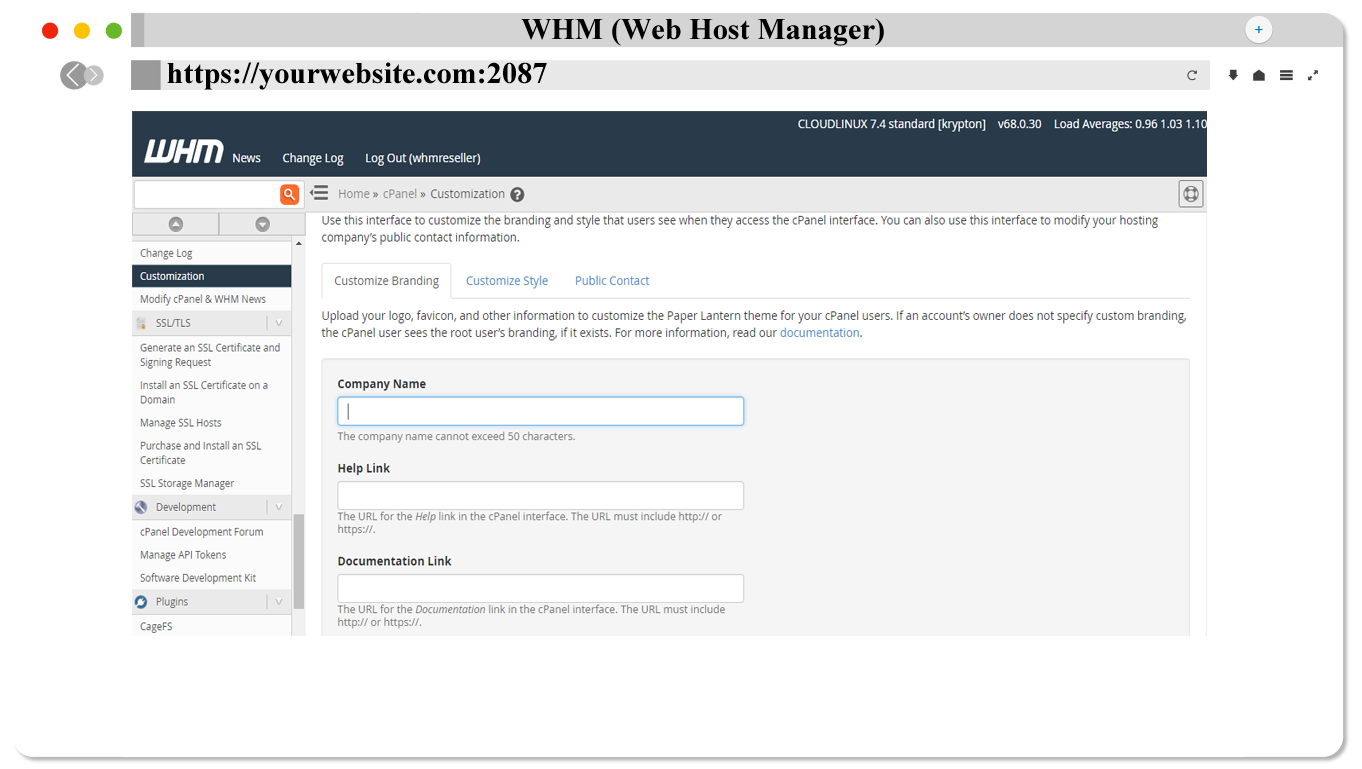Screen dimensions: 1362x769
Task: Collapse the Development section chevron
Action: click(x=279, y=507)
